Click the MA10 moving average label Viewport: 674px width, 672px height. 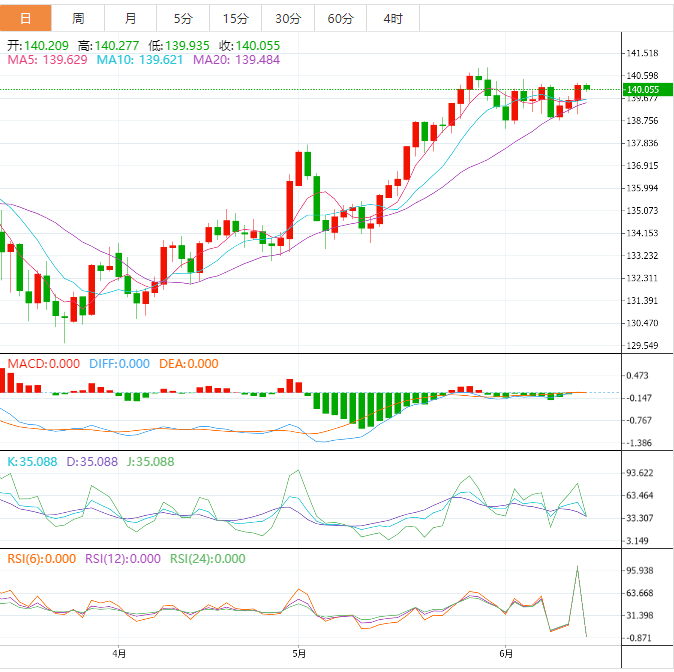[x=139, y=60]
